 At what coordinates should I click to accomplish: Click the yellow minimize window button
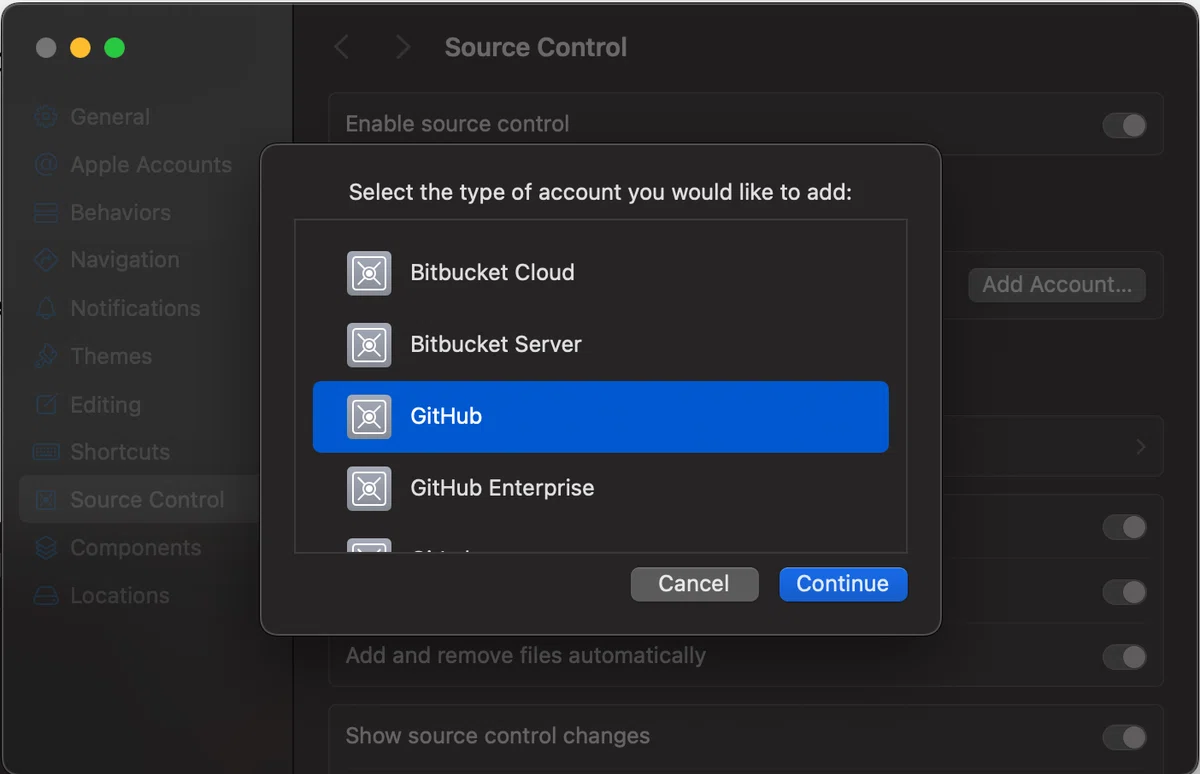(x=80, y=47)
